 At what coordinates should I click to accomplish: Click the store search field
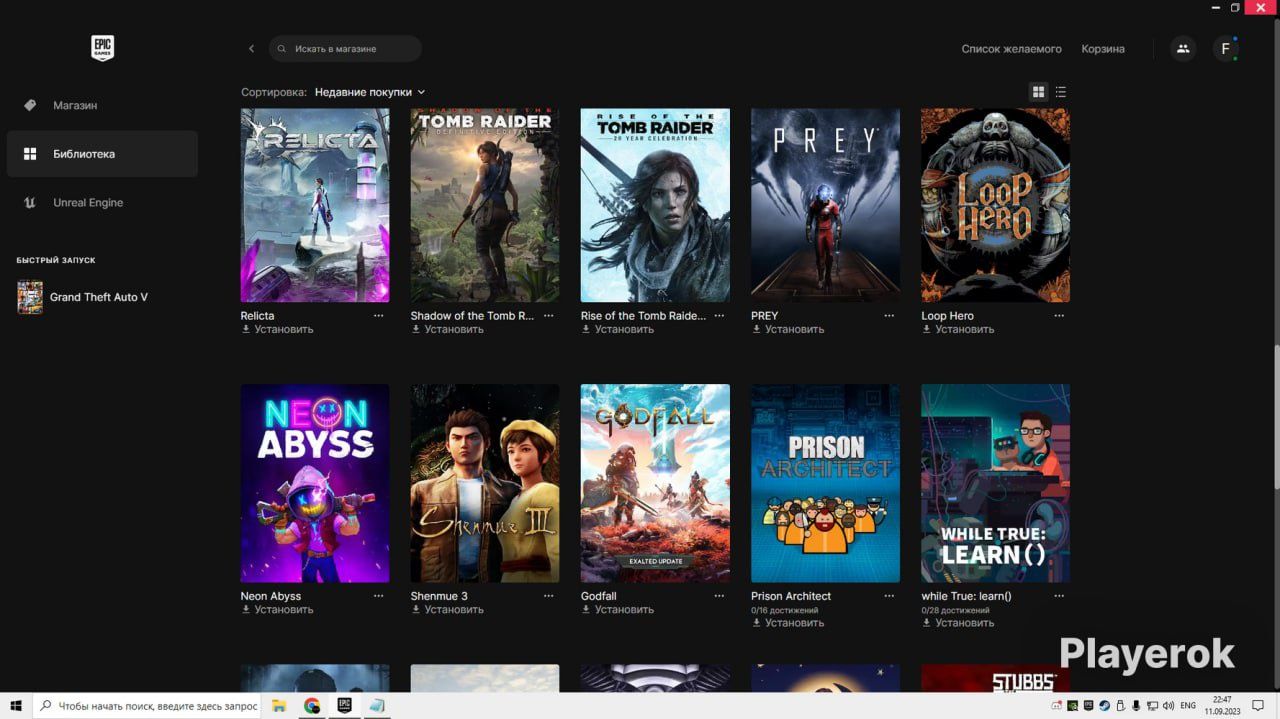coord(345,49)
